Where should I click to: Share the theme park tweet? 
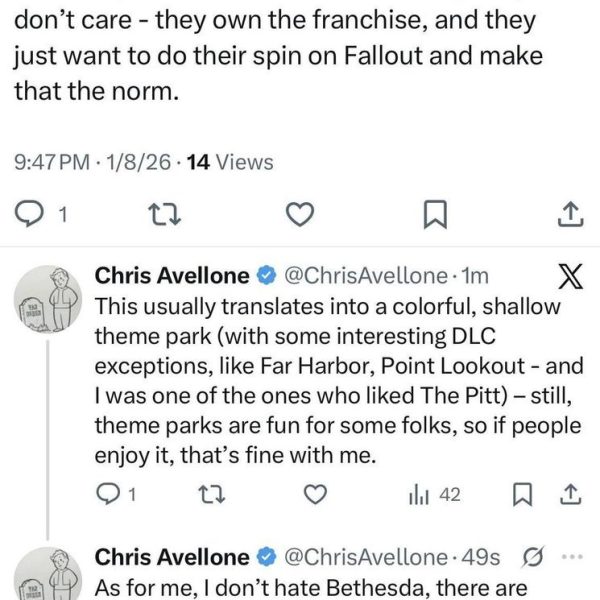pos(568,493)
